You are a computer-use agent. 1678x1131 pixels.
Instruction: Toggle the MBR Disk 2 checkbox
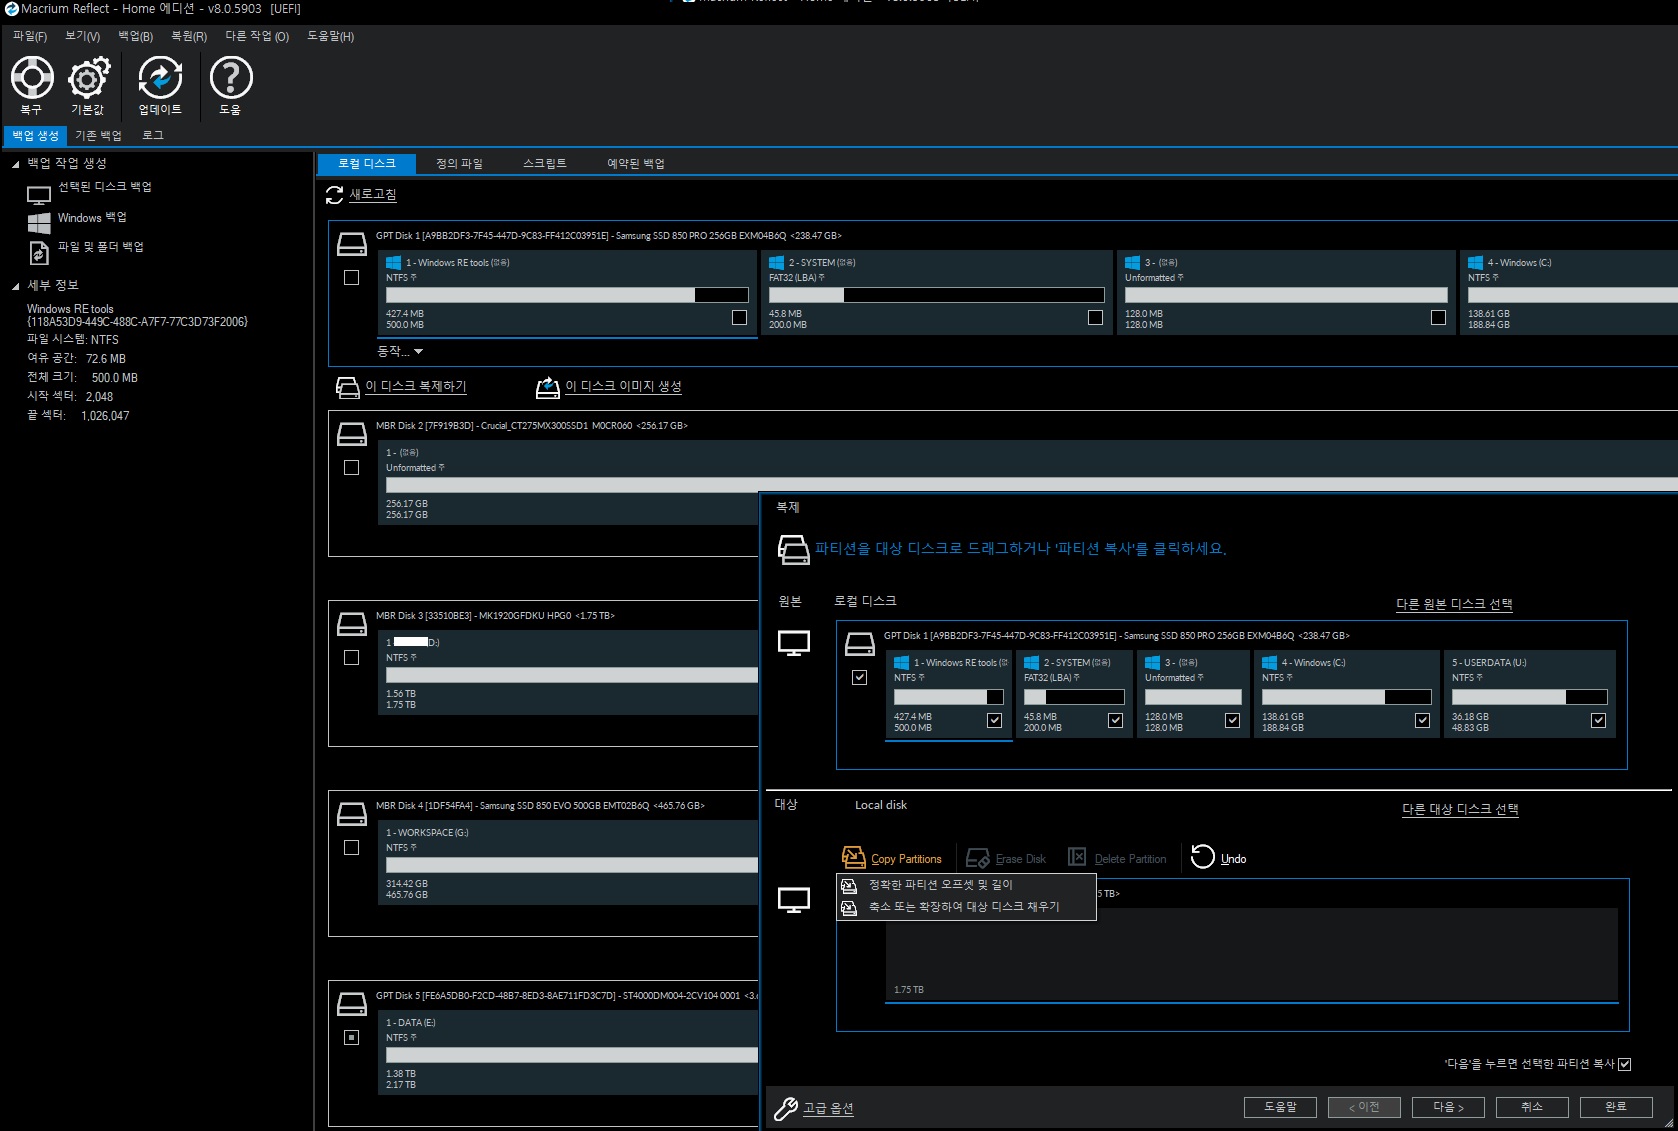(351, 468)
